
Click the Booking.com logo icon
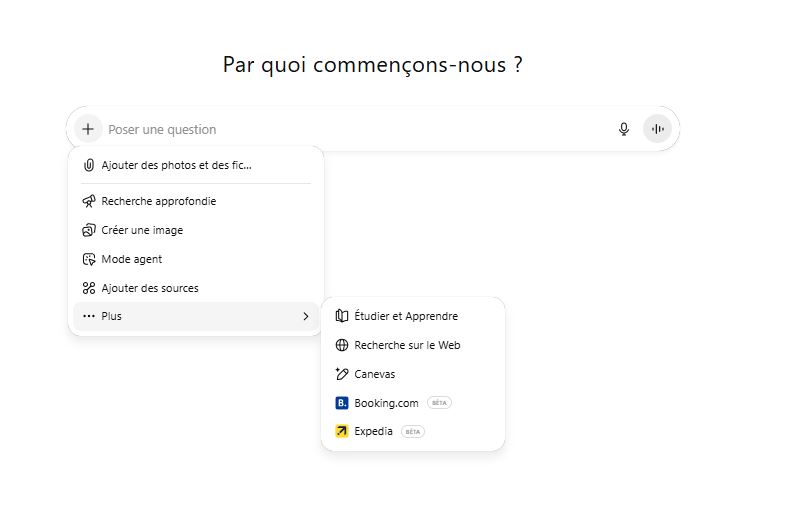pyautogui.click(x=342, y=403)
